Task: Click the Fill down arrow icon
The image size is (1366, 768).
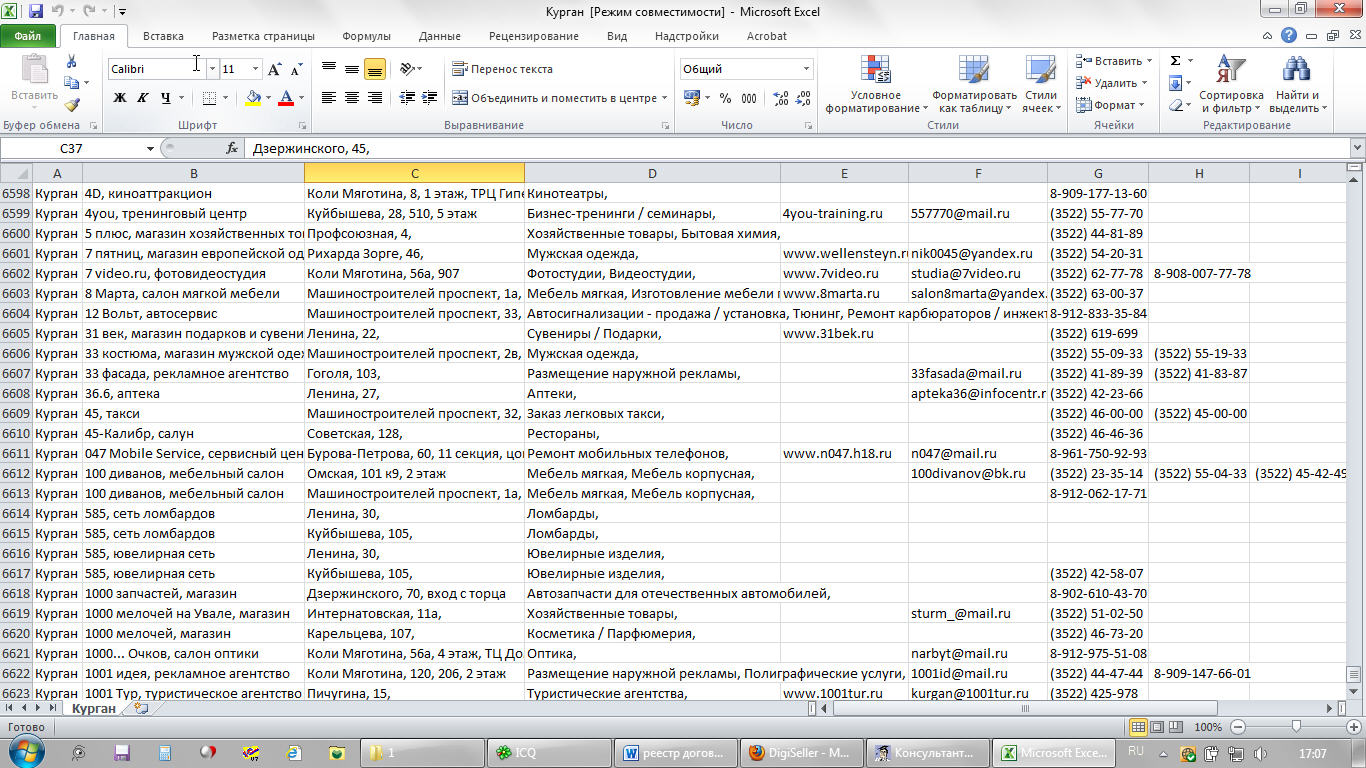Action: (x=1176, y=83)
